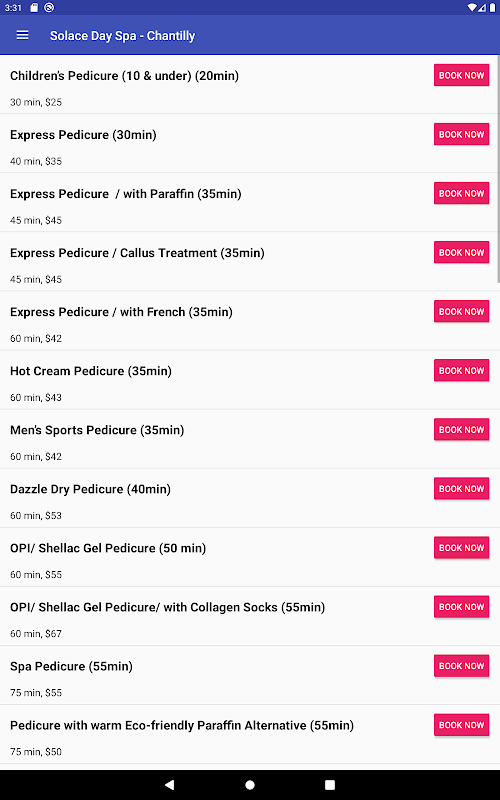The height and width of the screenshot is (800, 500).
Task: Book the Men's Sports Pedicure
Action: tap(461, 430)
